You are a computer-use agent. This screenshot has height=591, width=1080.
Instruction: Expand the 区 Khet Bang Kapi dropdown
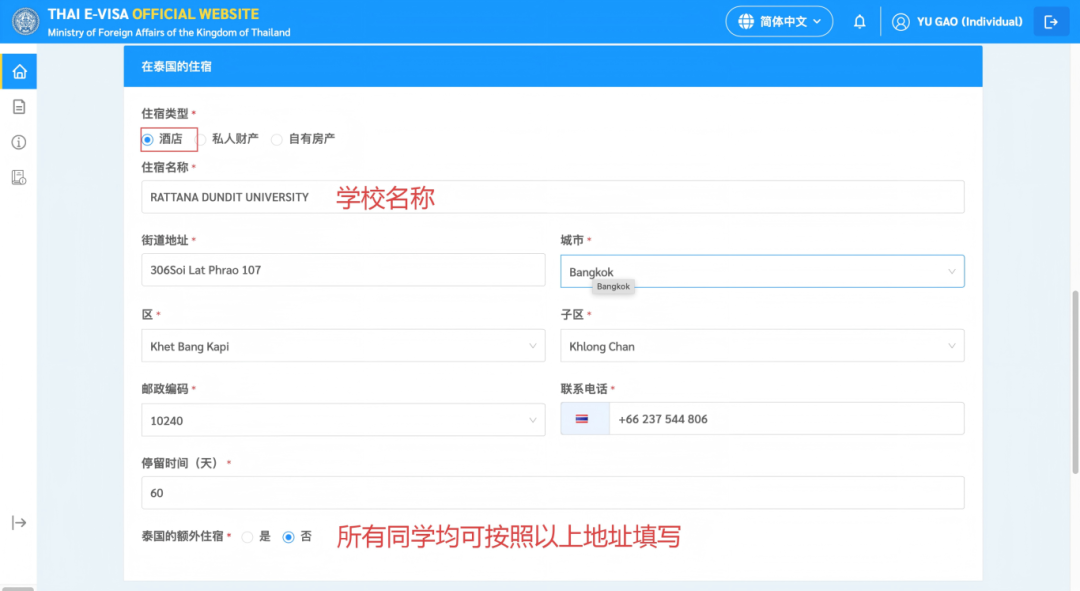tap(343, 346)
